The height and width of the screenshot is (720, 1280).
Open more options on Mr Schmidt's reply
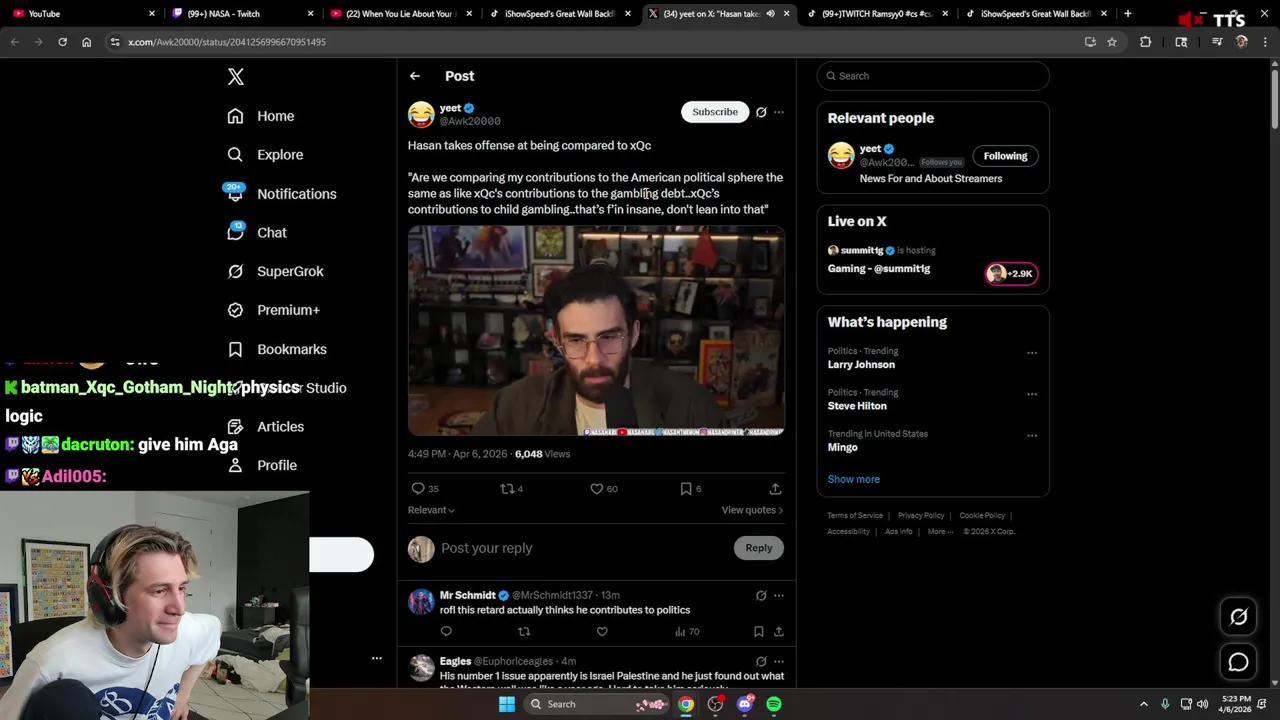coord(779,596)
